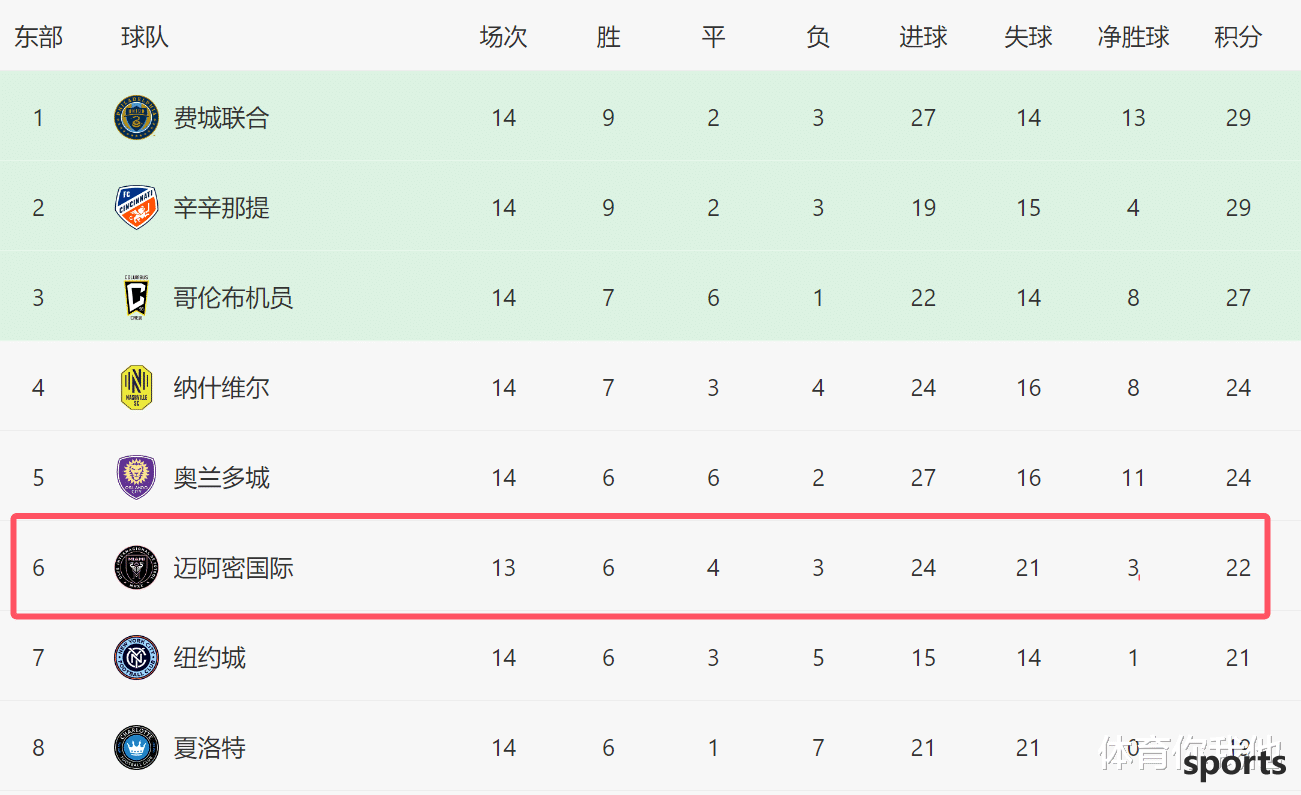Image resolution: width=1301 pixels, height=795 pixels.
Task: Click the 球队 column header
Action: pos(145,37)
